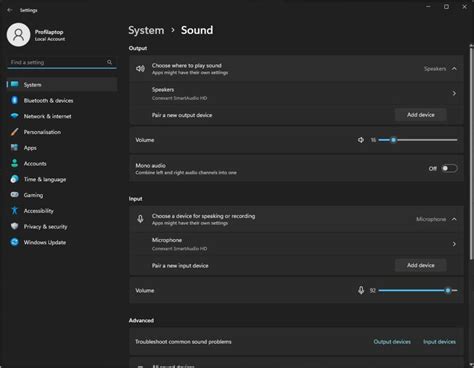Click the Accessibility figure icon

coord(14,210)
